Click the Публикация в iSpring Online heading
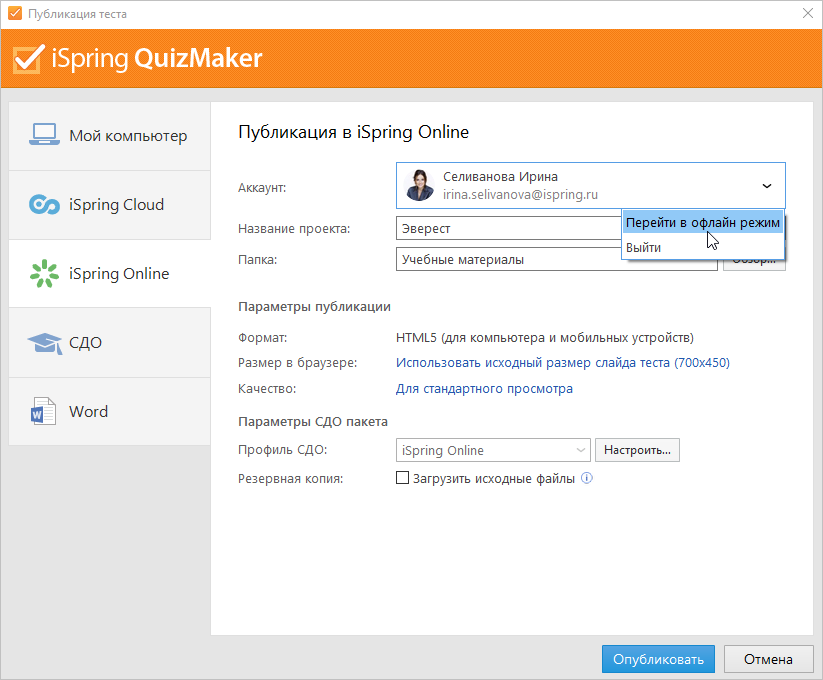 [353, 132]
